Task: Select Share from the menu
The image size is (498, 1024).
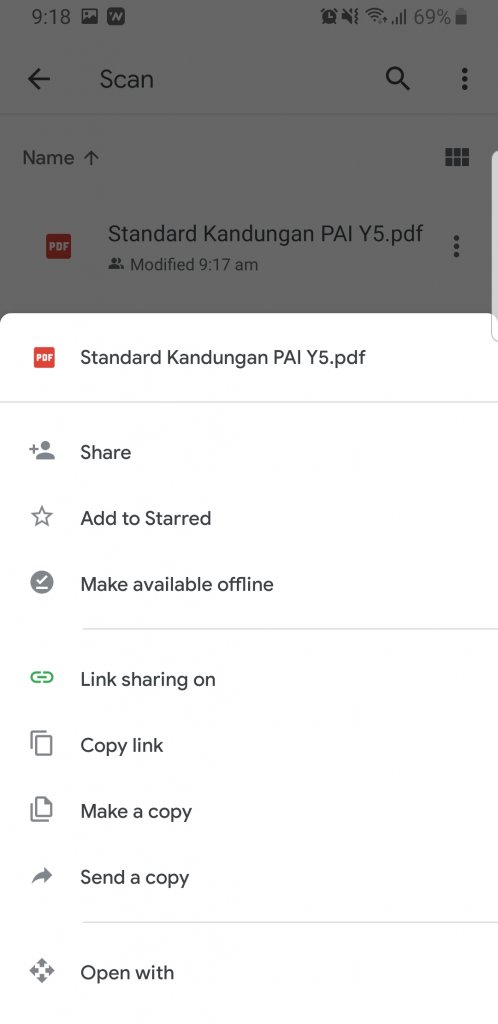Action: [x=249, y=452]
